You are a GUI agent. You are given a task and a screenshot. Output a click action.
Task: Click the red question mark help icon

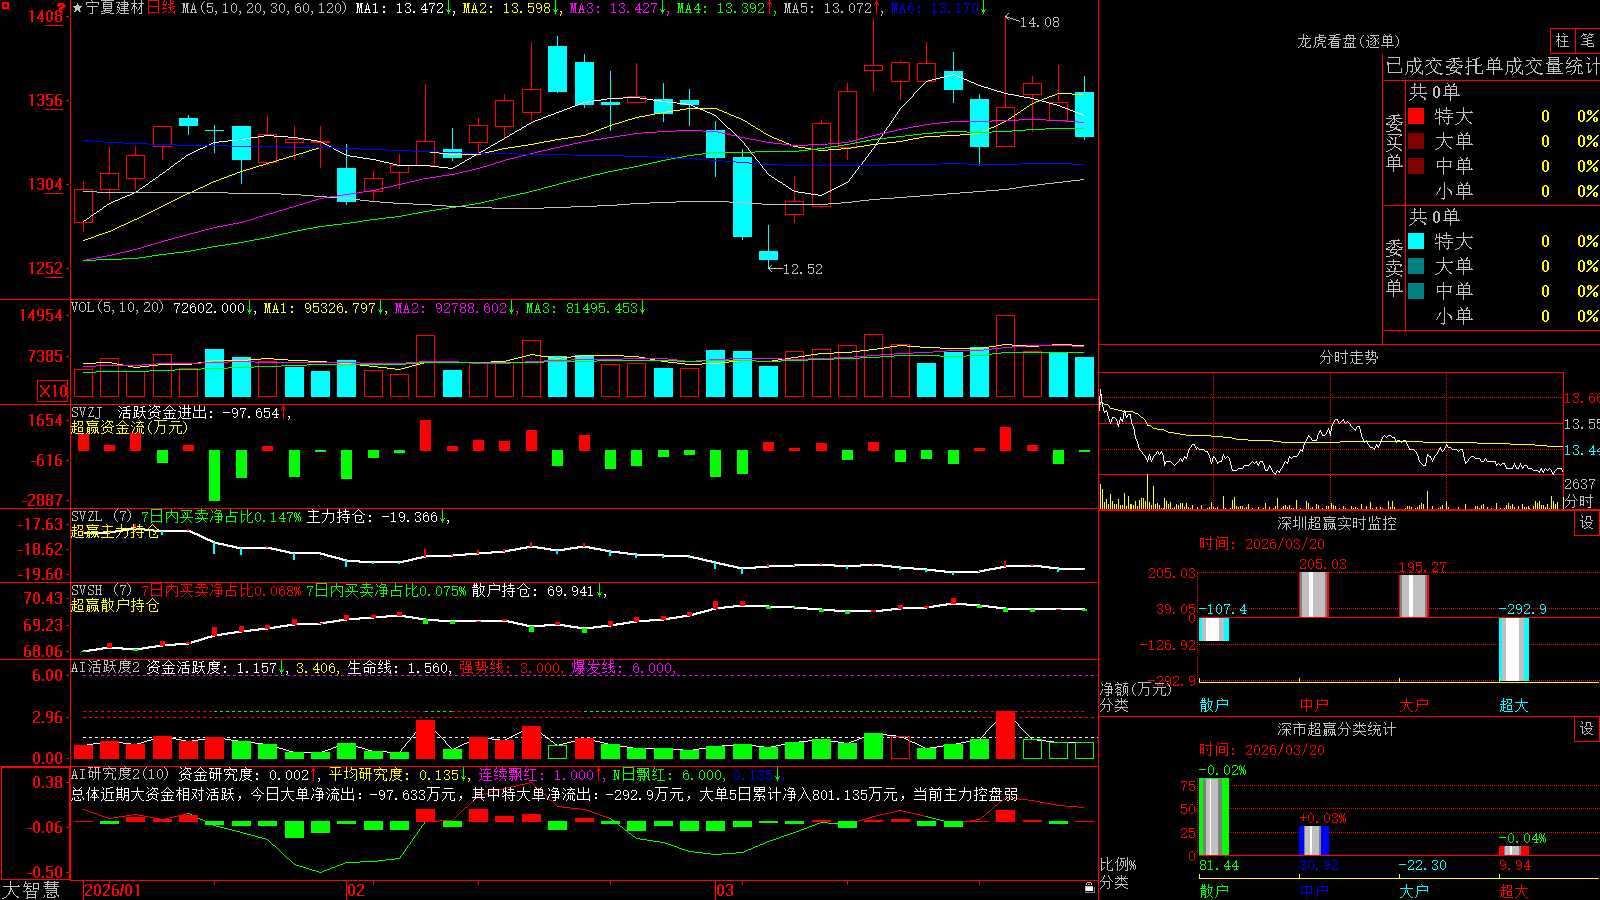(61, 8)
